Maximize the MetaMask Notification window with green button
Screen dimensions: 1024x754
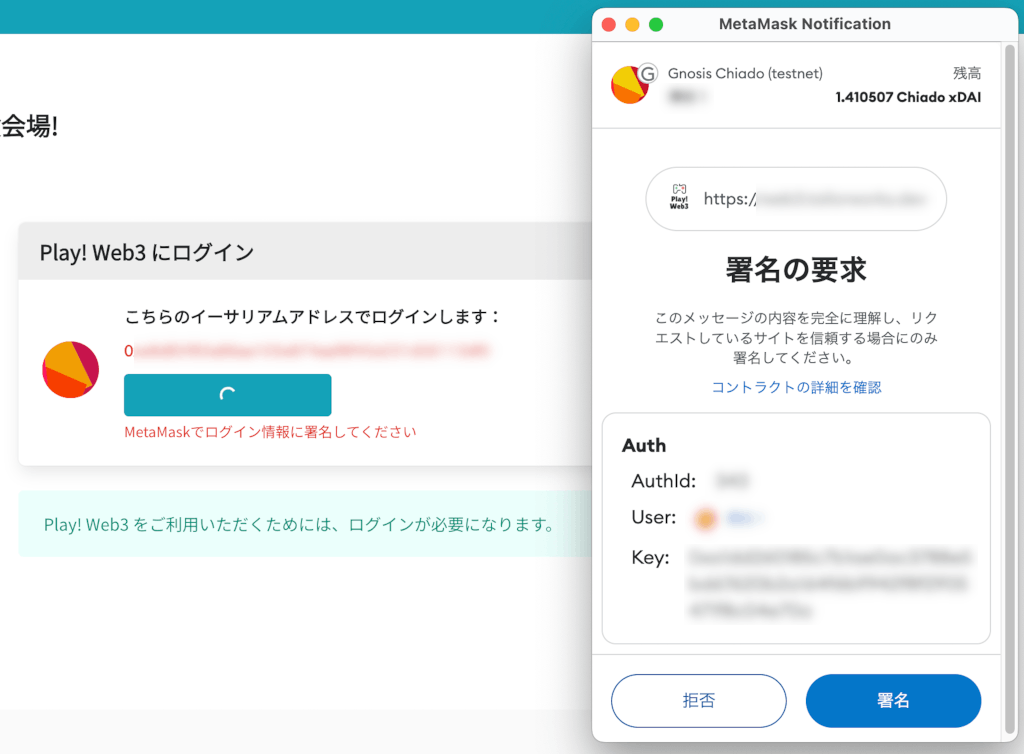(656, 25)
